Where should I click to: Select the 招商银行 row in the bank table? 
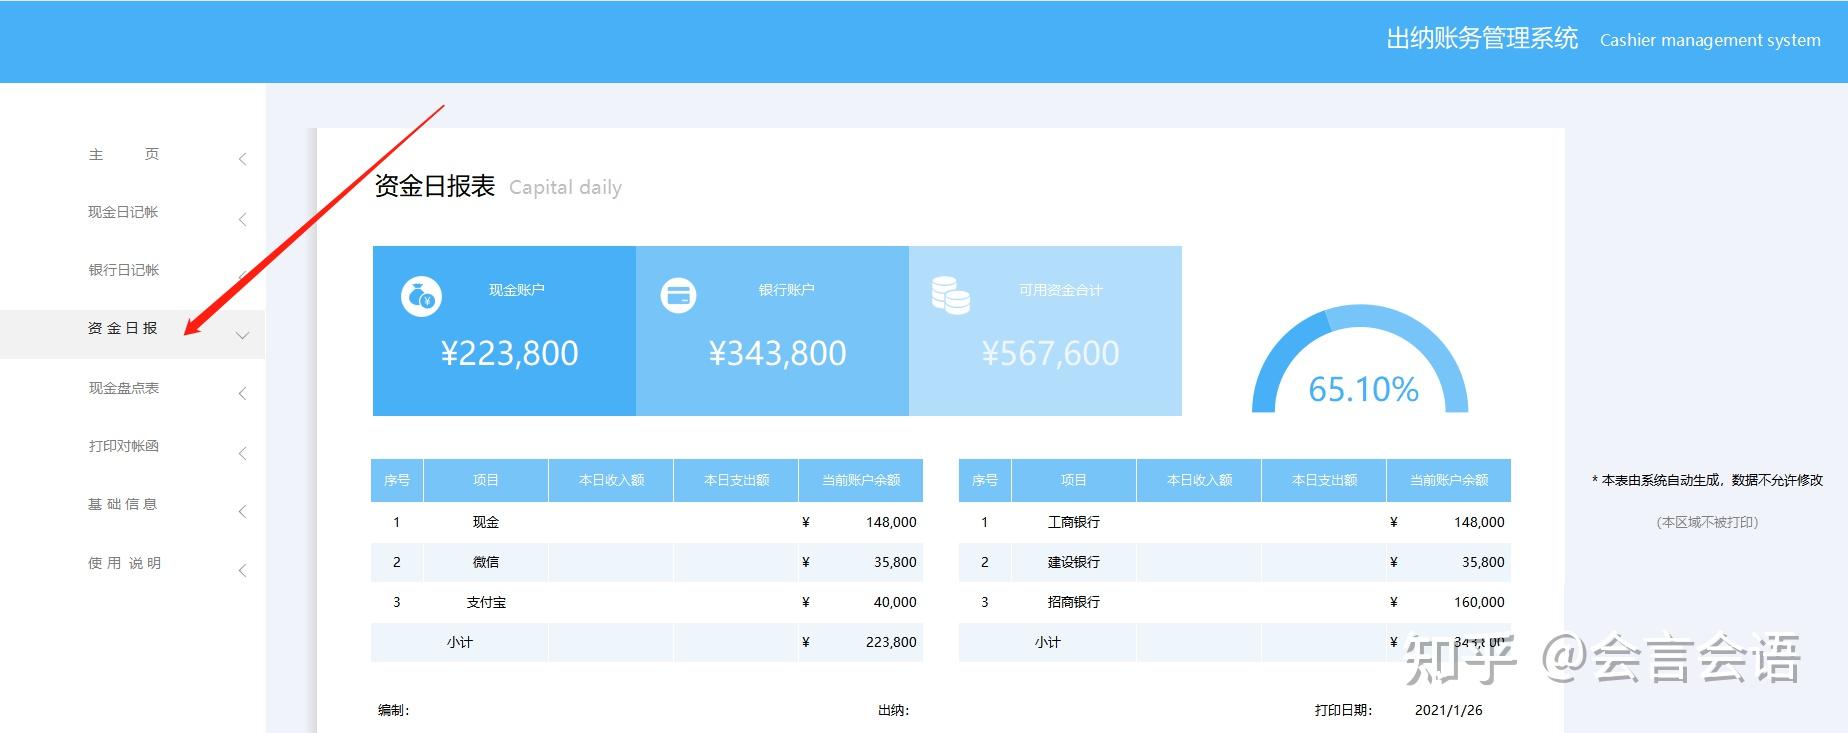[1235, 602]
